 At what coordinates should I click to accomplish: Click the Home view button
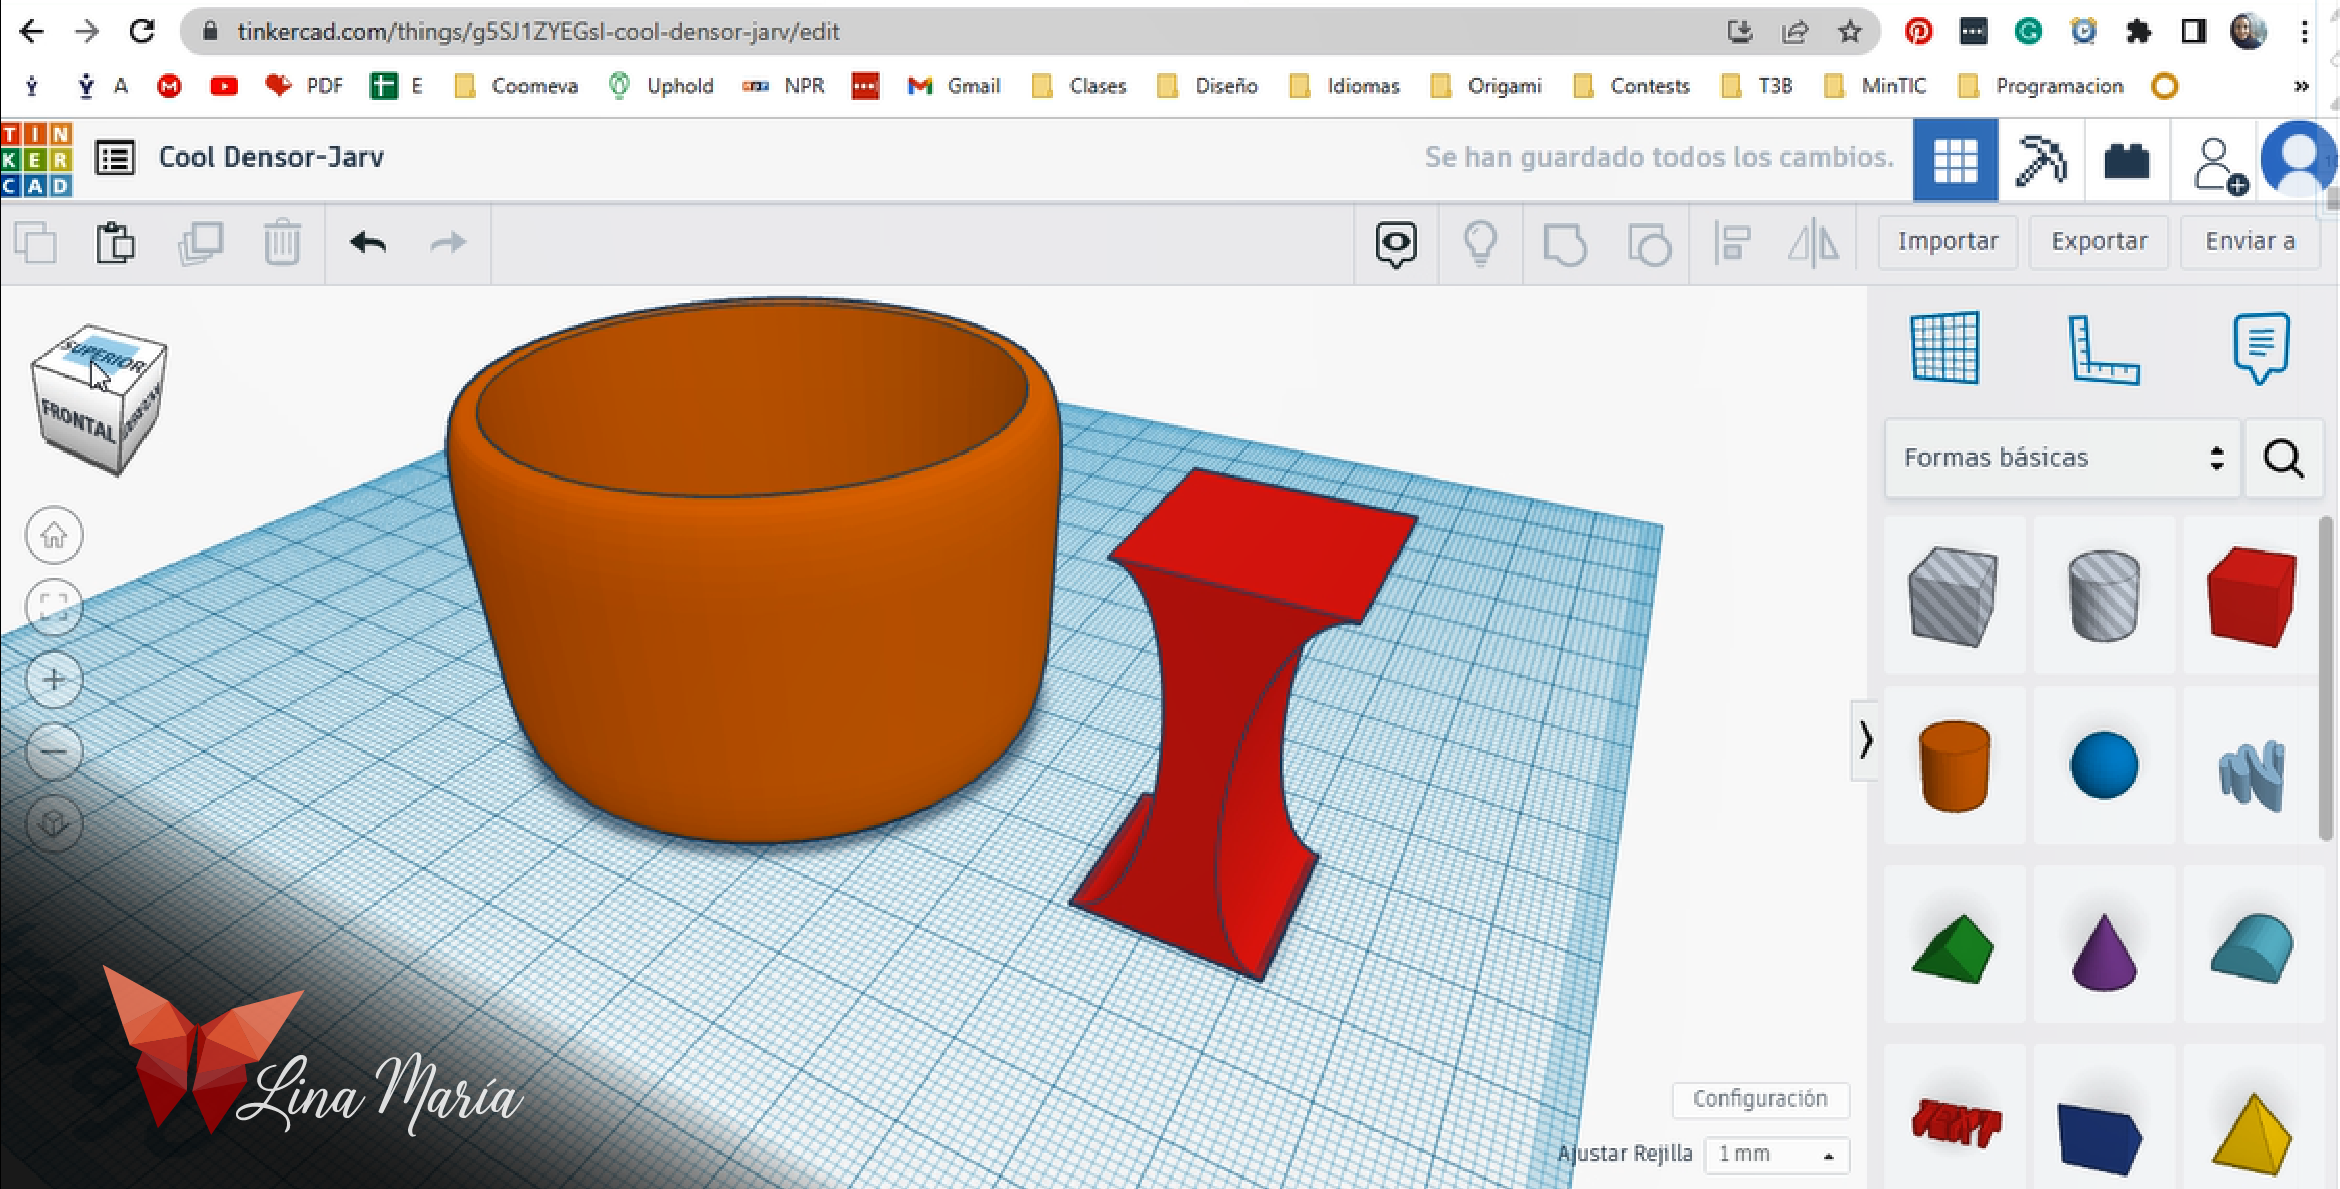54,536
